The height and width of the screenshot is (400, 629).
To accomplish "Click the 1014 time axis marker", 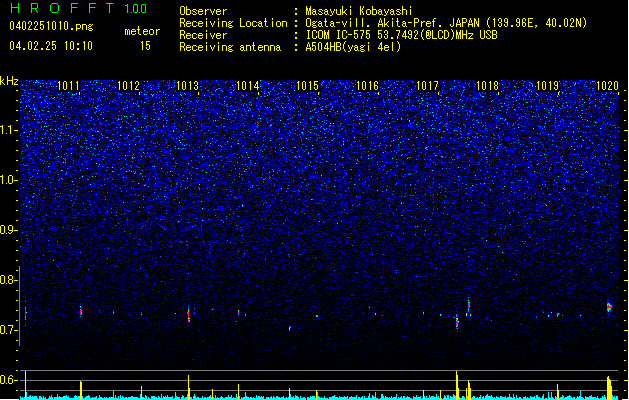I will click(x=248, y=86).
